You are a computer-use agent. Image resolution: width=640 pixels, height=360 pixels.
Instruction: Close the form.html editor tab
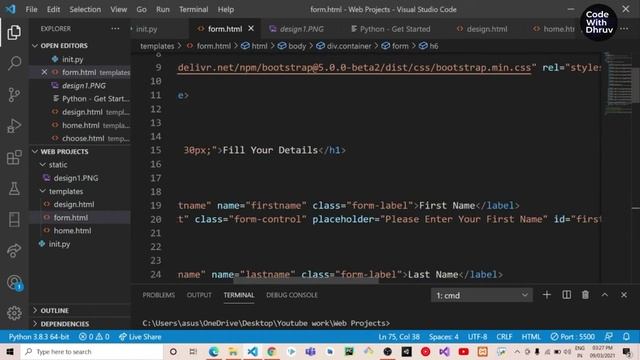coord(251,29)
